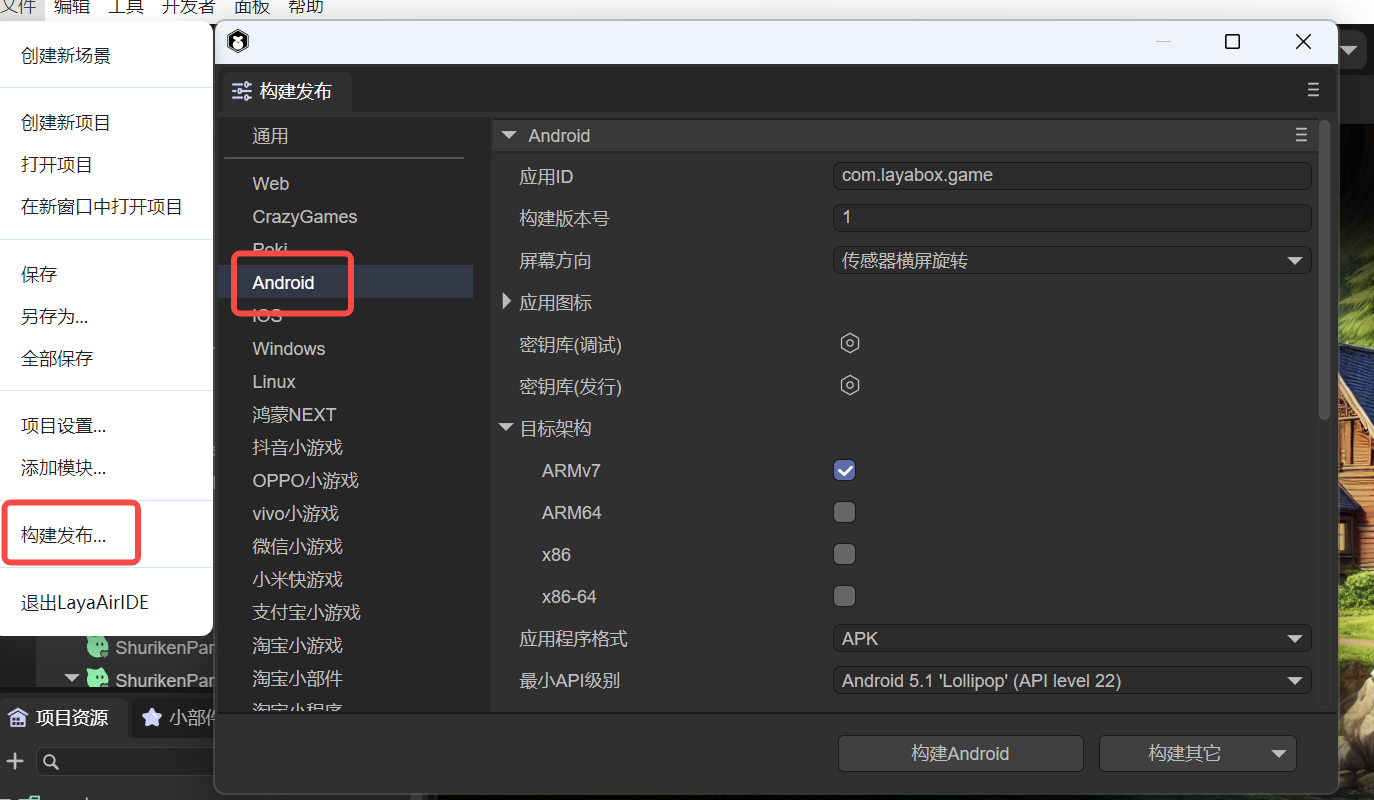This screenshot has height=800, width=1374.
Task: Click the add asset plus icon
Action: click(x=15, y=762)
